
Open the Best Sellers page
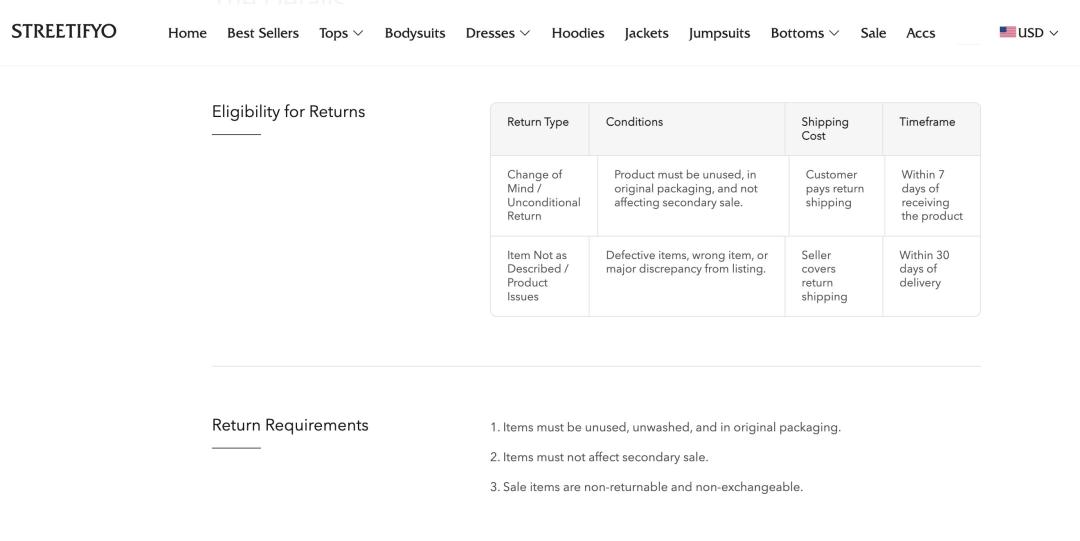pyautogui.click(x=263, y=33)
